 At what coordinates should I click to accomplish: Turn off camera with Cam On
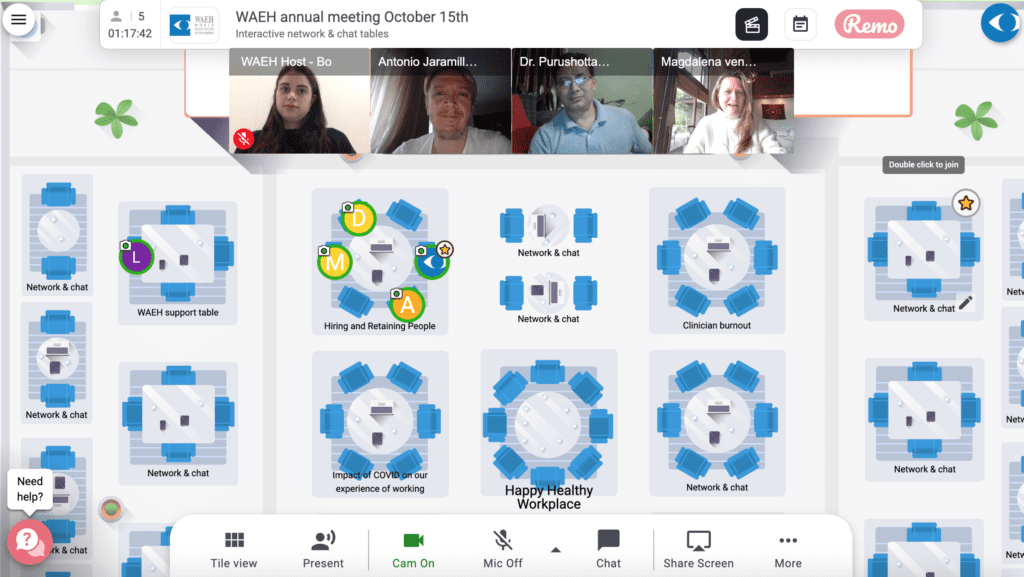(x=413, y=550)
